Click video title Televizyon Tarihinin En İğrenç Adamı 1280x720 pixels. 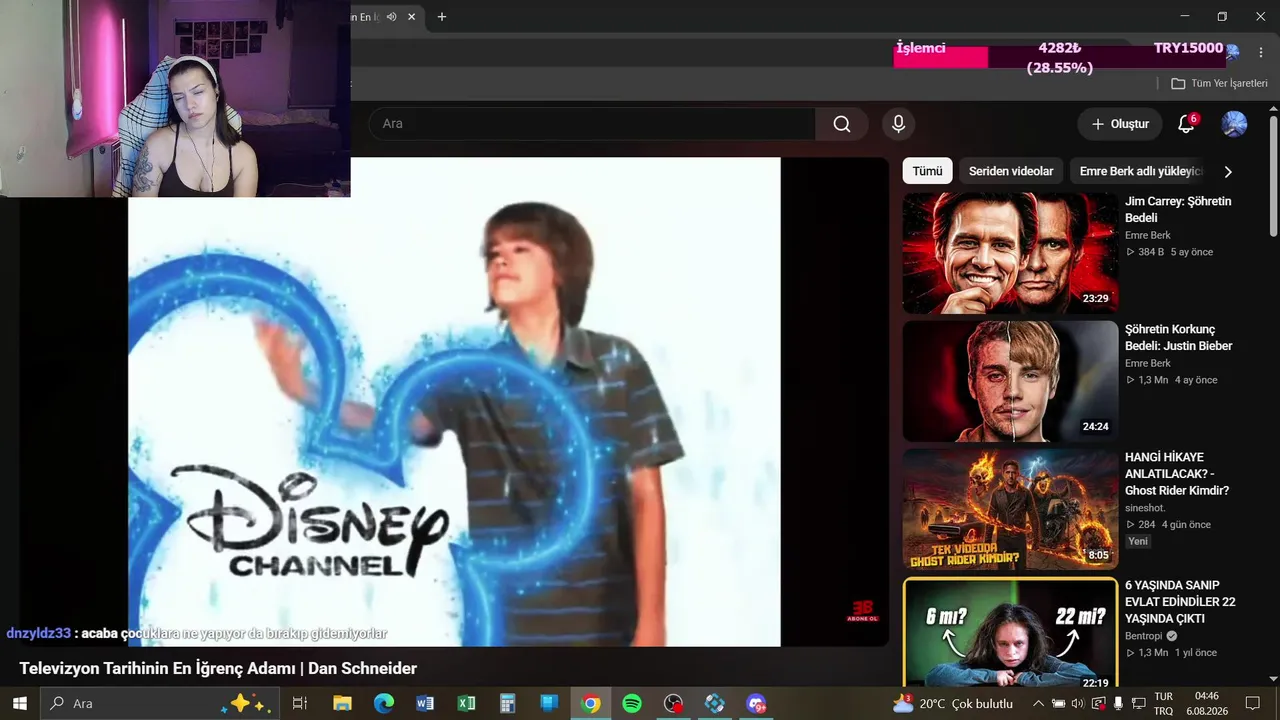[x=218, y=668]
